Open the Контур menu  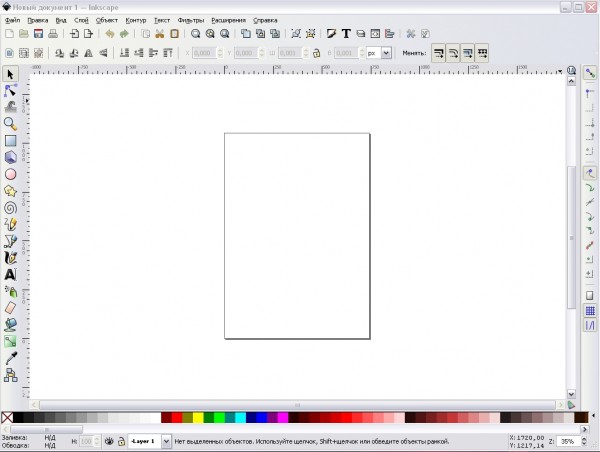(x=136, y=20)
